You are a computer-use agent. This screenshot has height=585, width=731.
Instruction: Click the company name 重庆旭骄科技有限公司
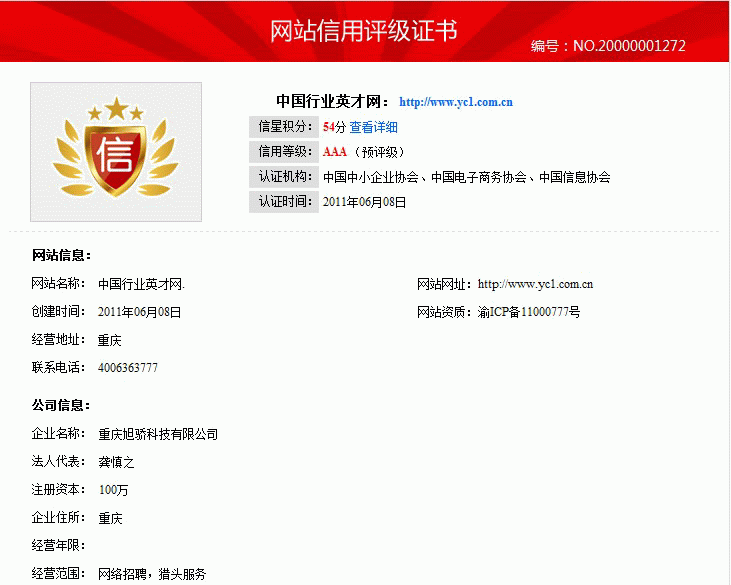[158, 435]
